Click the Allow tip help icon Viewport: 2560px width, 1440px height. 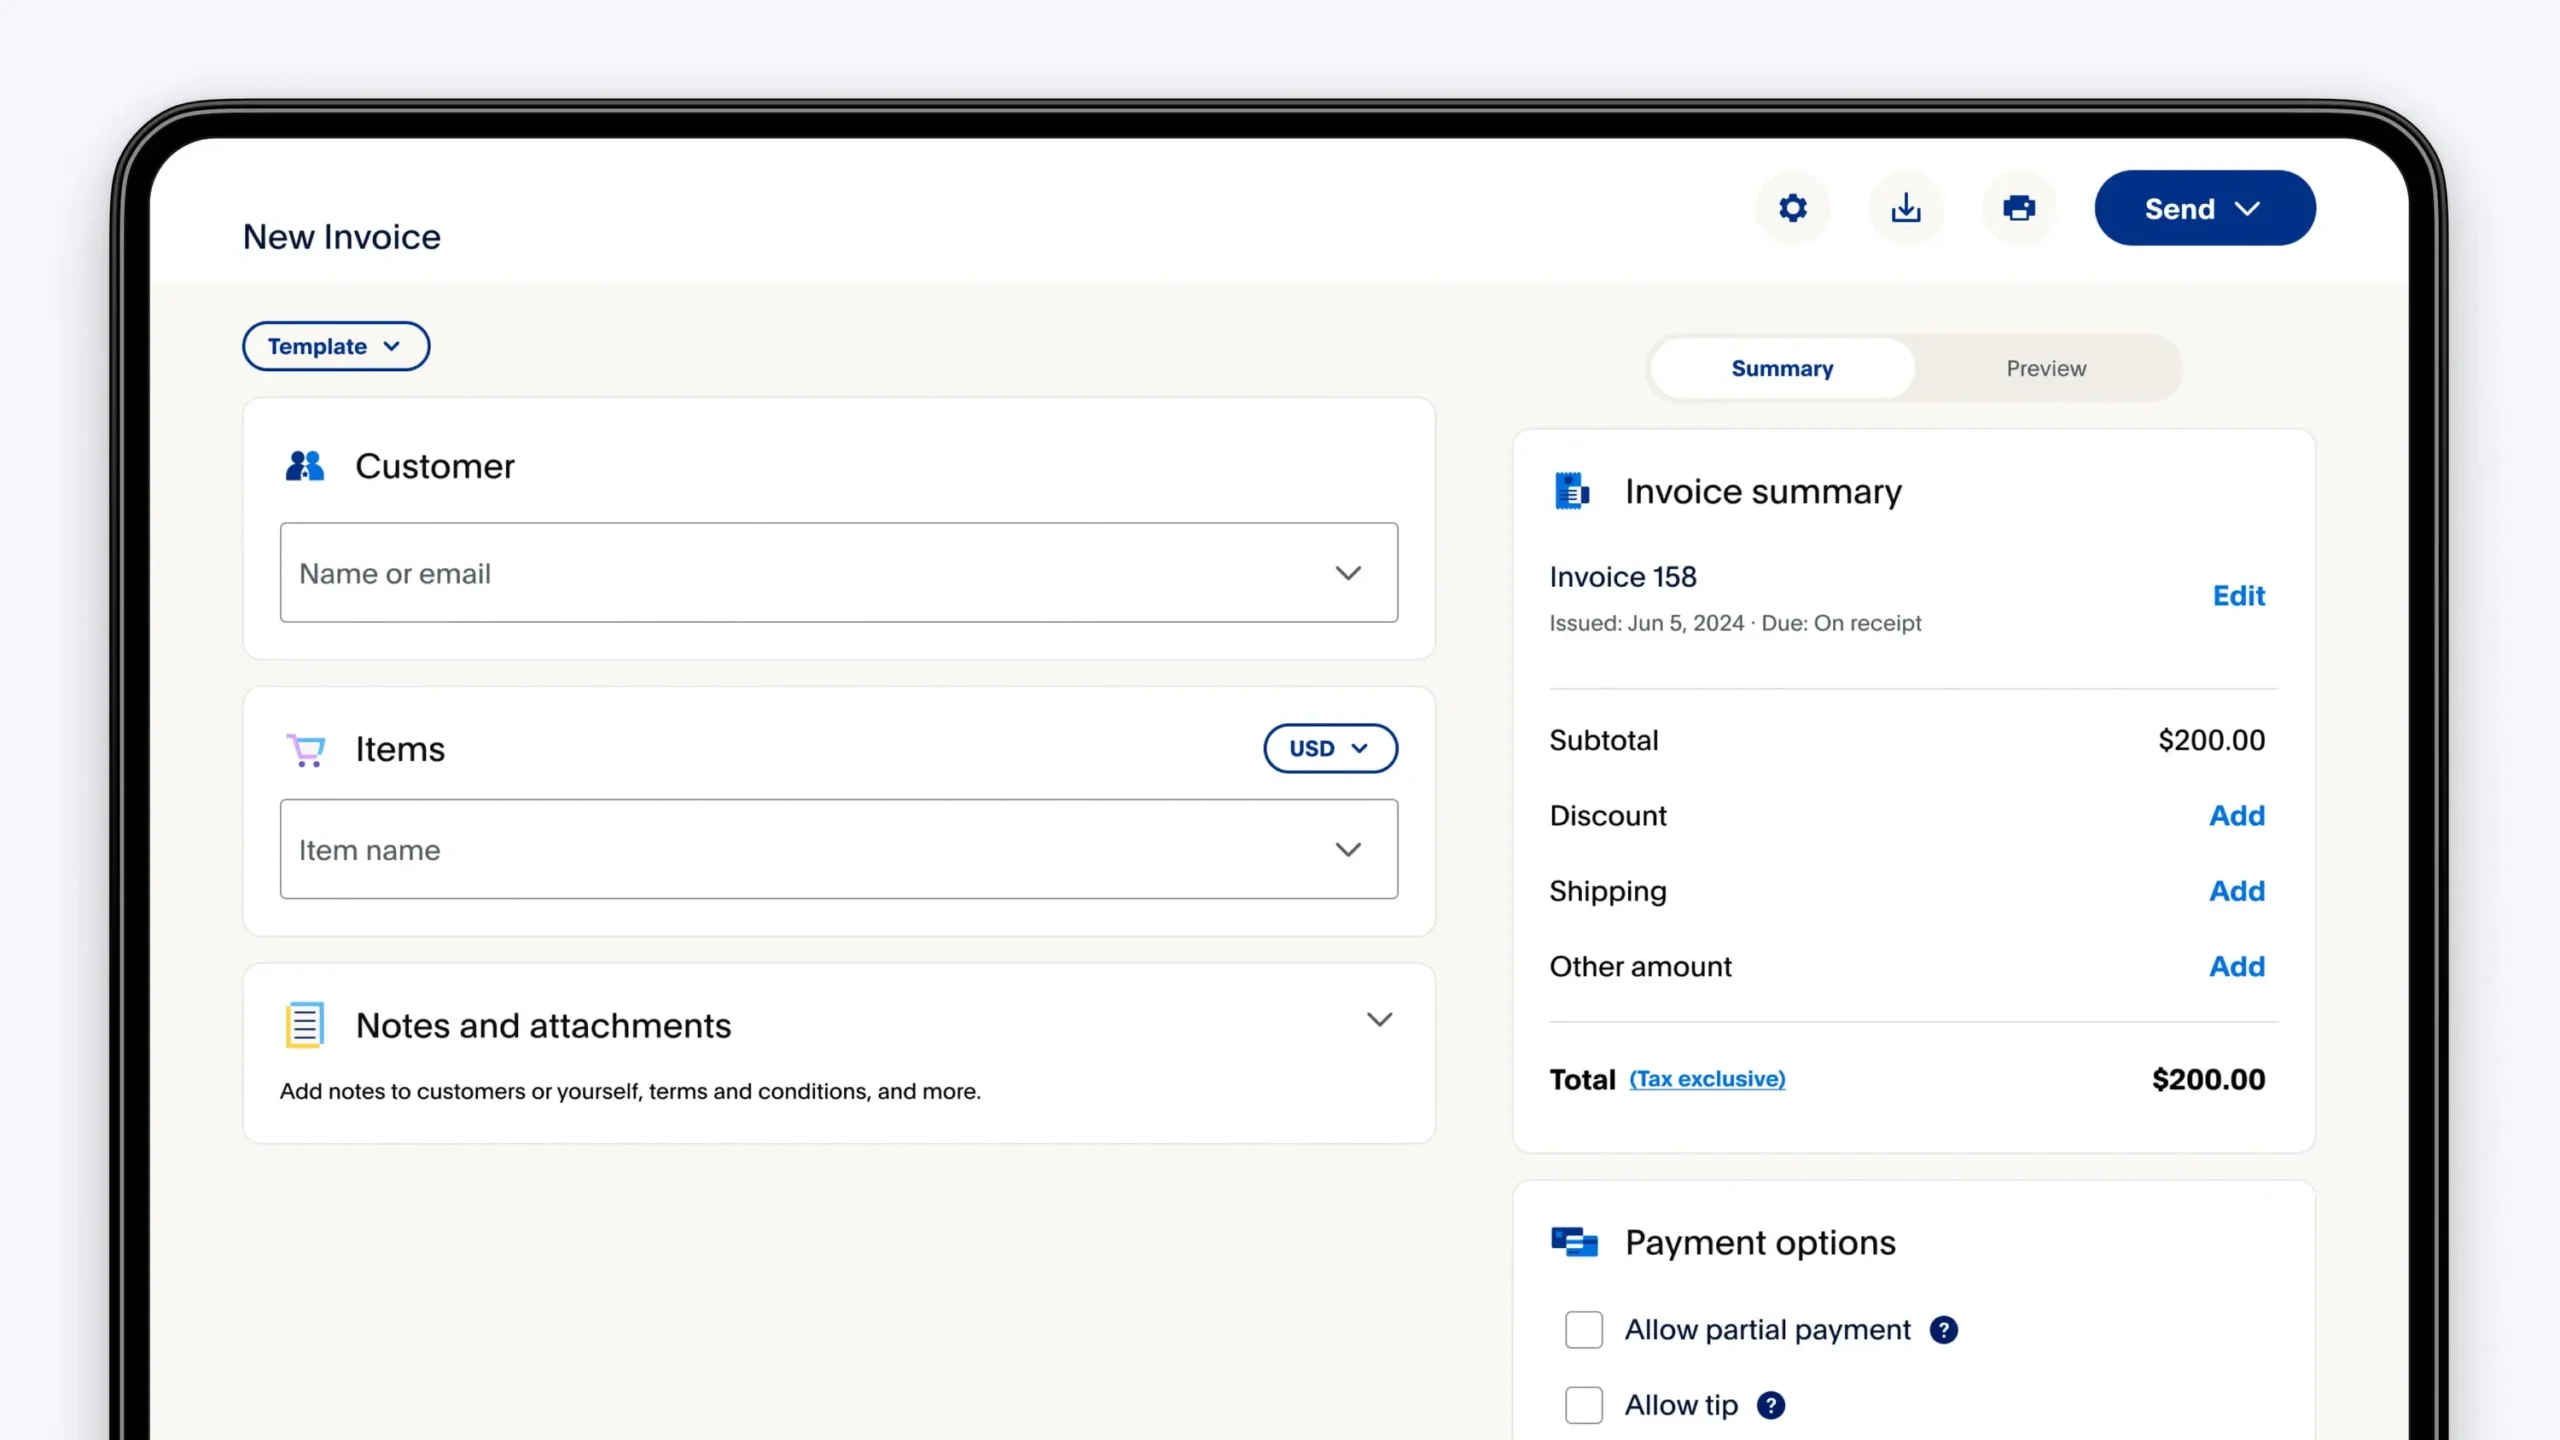[1771, 1404]
